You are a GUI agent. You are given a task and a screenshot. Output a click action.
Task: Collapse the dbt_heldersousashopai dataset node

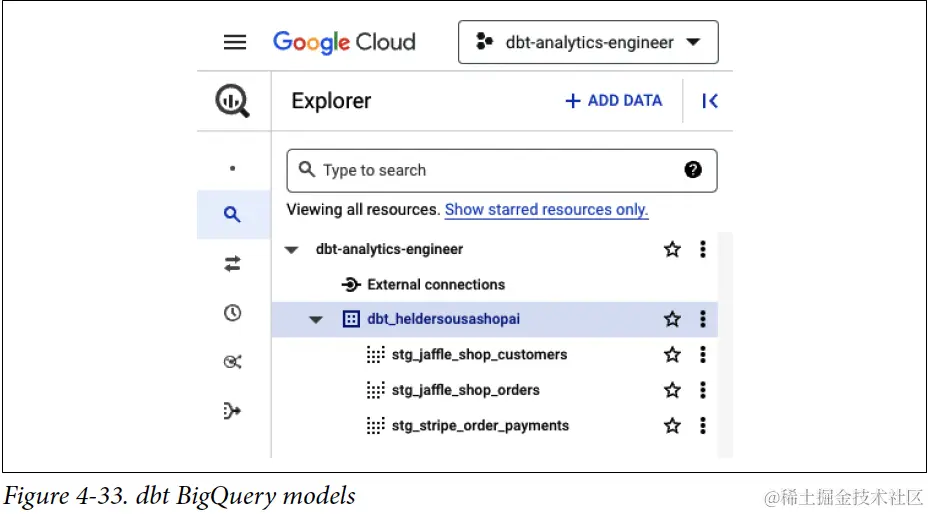[x=316, y=320]
